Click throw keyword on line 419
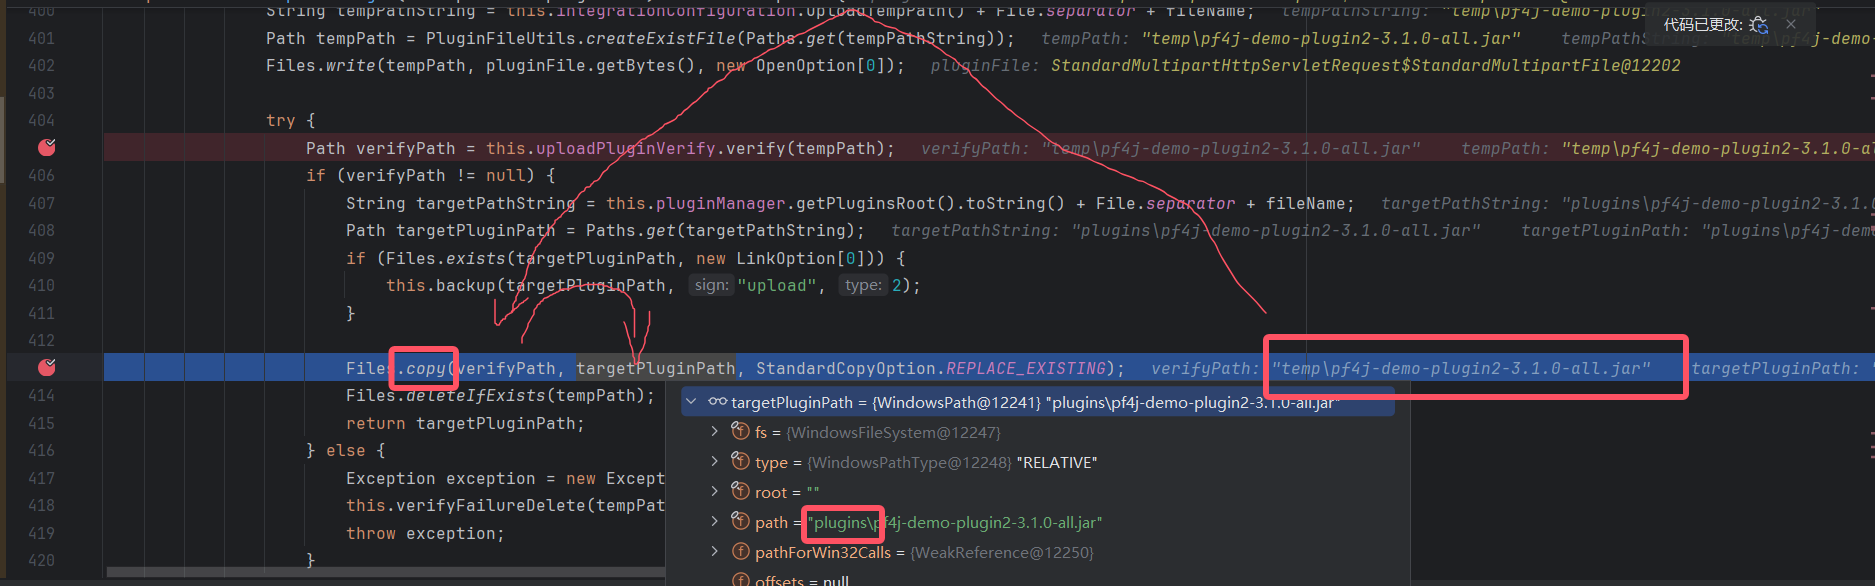This screenshot has width=1875, height=586. pyautogui.click(x=371, y=533)
